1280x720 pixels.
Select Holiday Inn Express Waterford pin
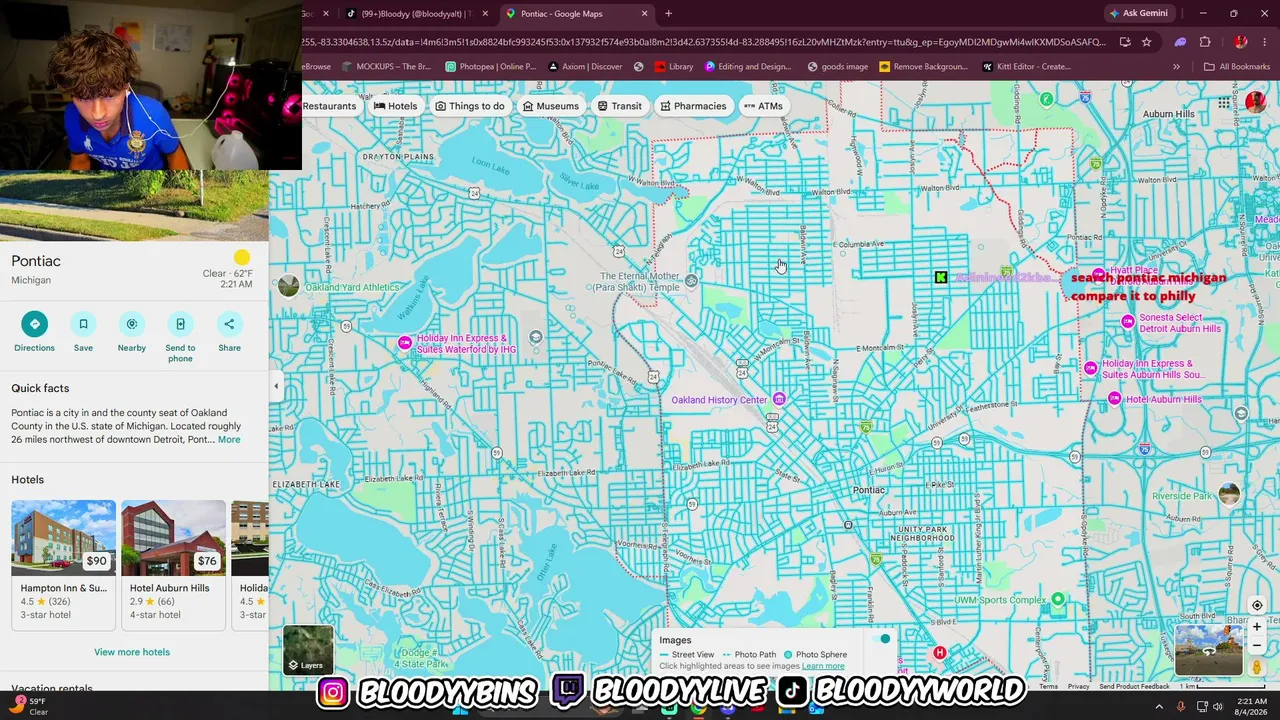click(x=405, y=343)
